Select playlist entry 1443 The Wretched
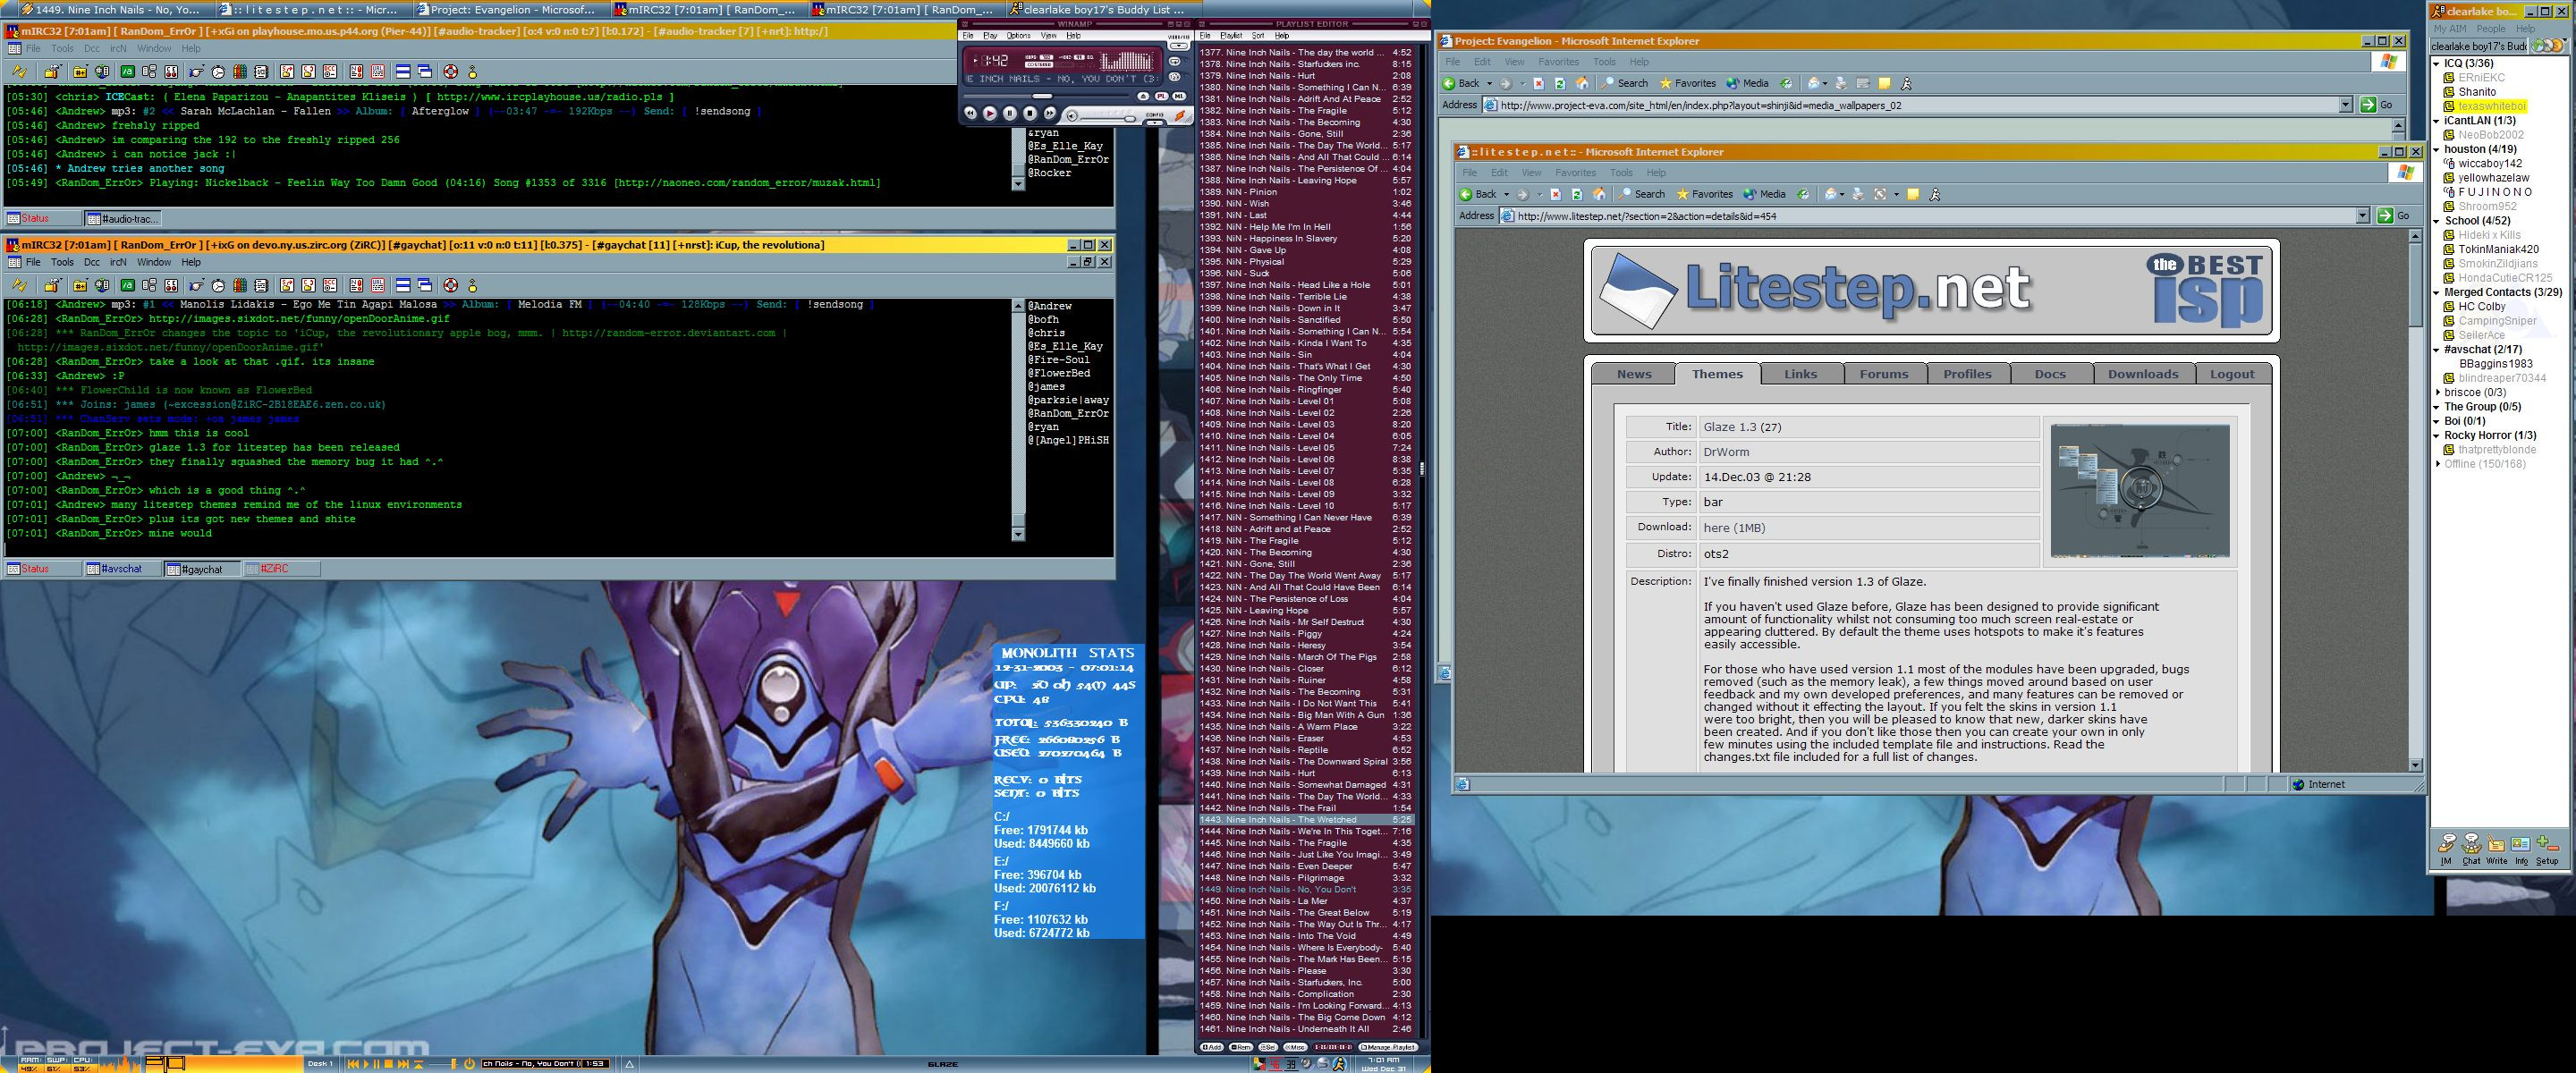 pyautogui.click(x=1306, y=820)
